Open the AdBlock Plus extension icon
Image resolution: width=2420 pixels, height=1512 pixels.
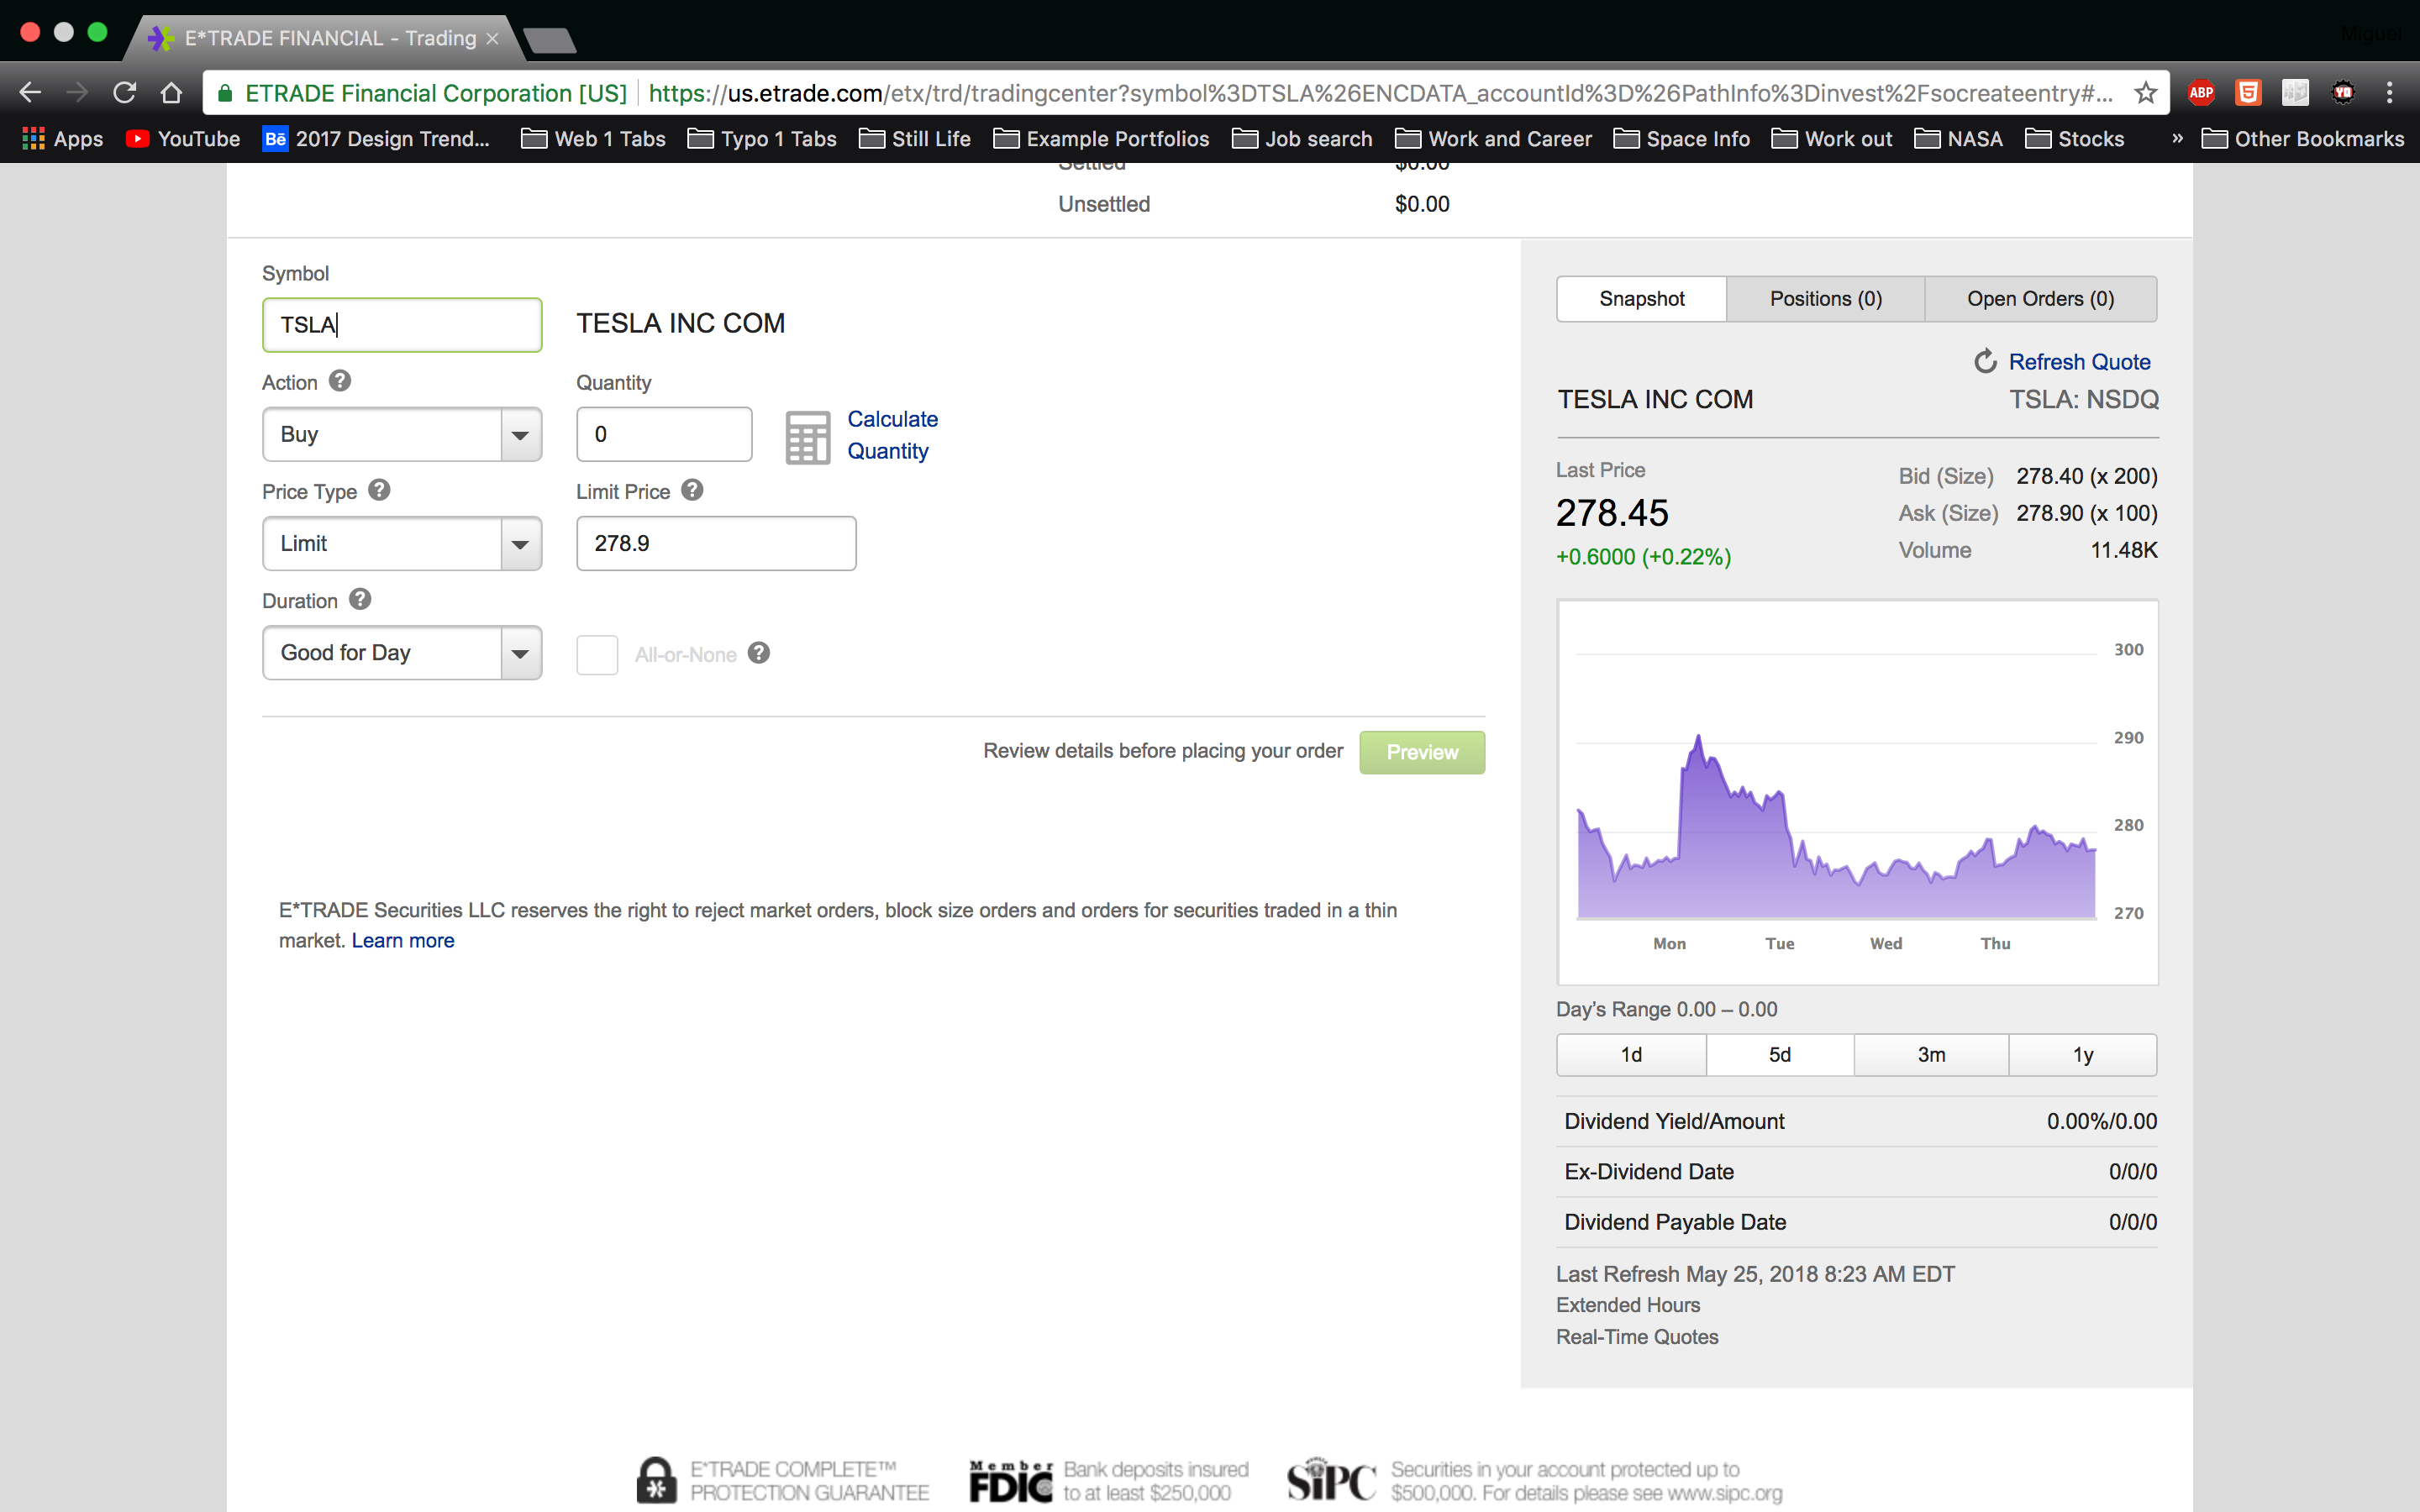pyautogui.click(x=2201, y=93)
